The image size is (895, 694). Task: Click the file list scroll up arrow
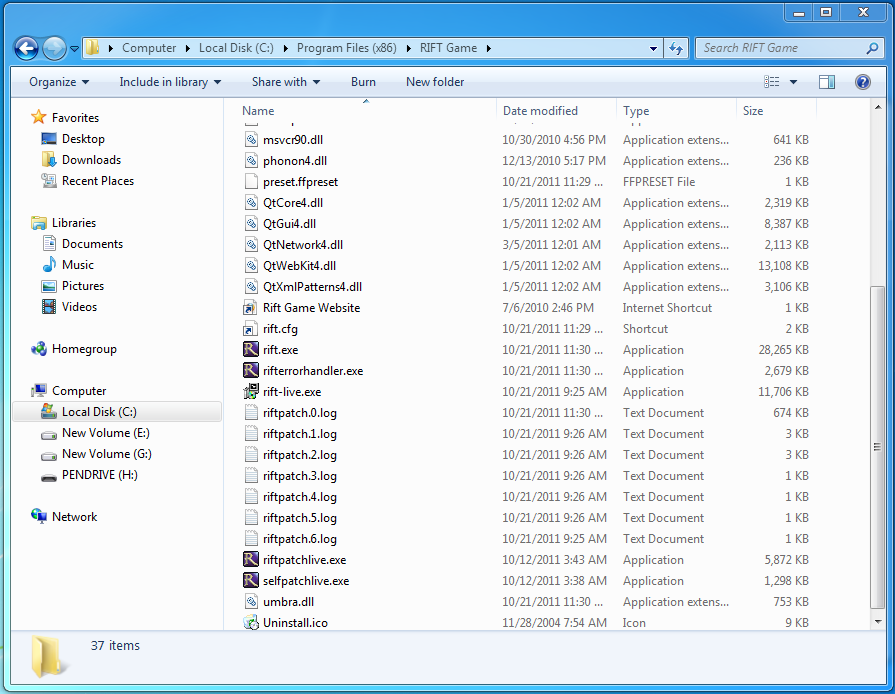pos(878,106)
